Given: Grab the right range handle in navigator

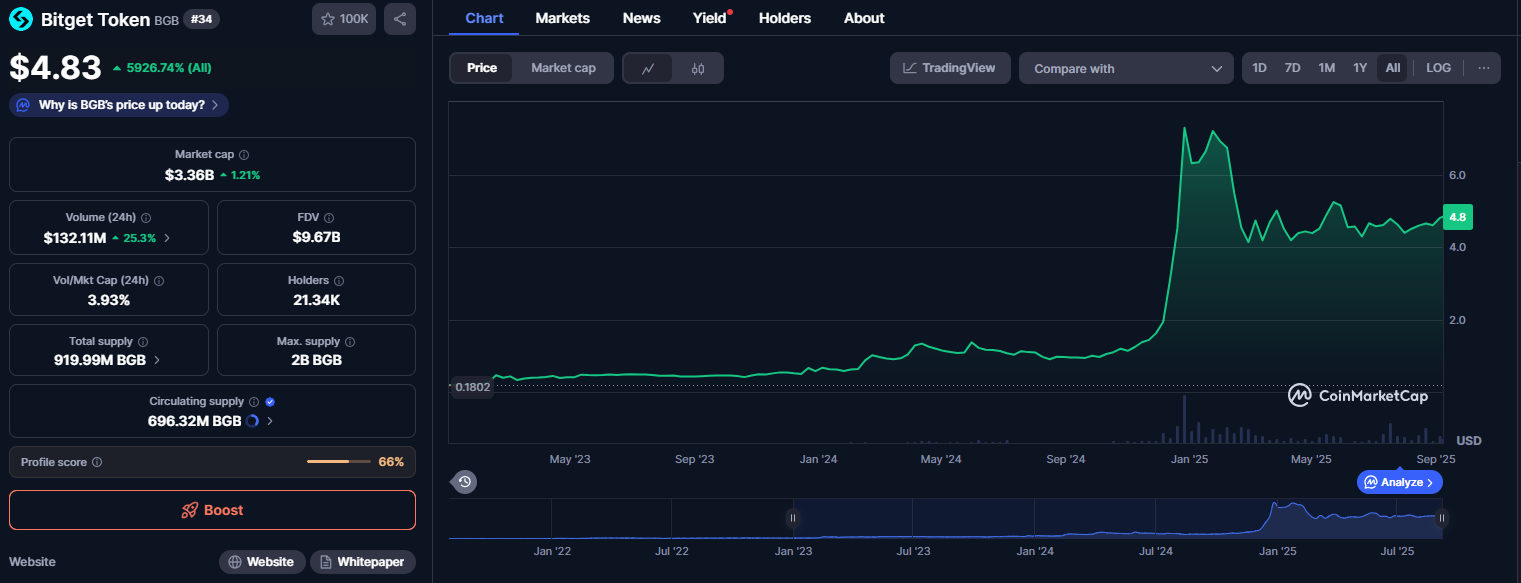Looking at the screenshot, I should [1442, 518].
